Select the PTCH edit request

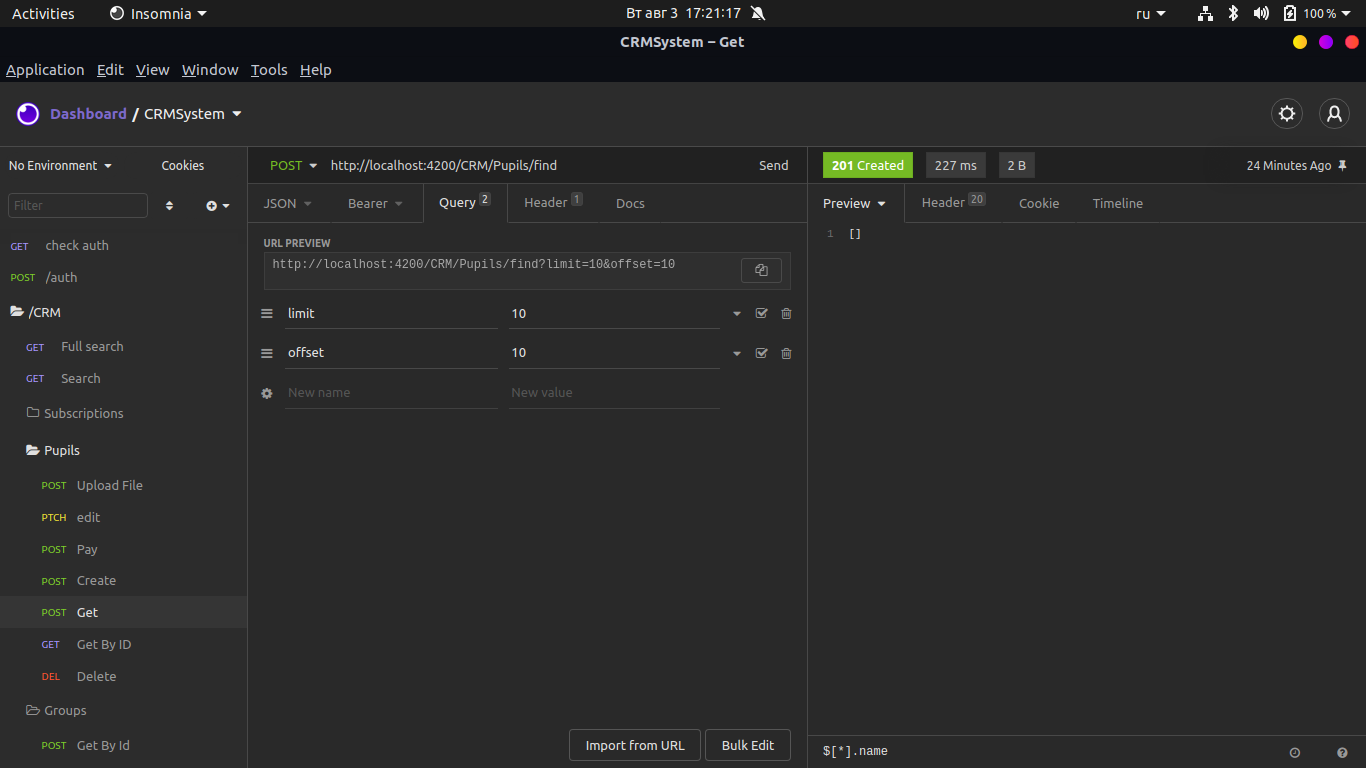click(x=123, y=517)
